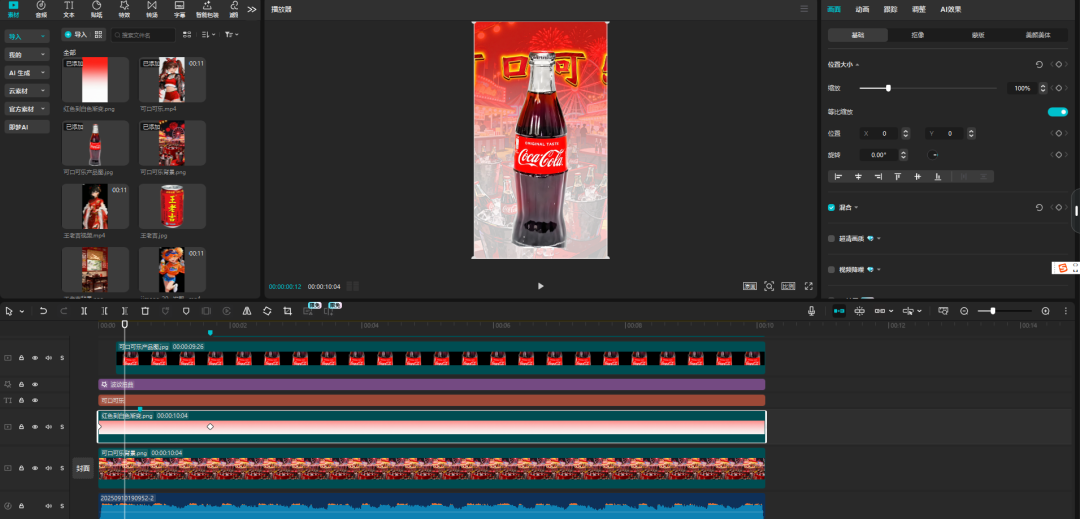Open the 转场 transitions panel

tap(151, 9)
